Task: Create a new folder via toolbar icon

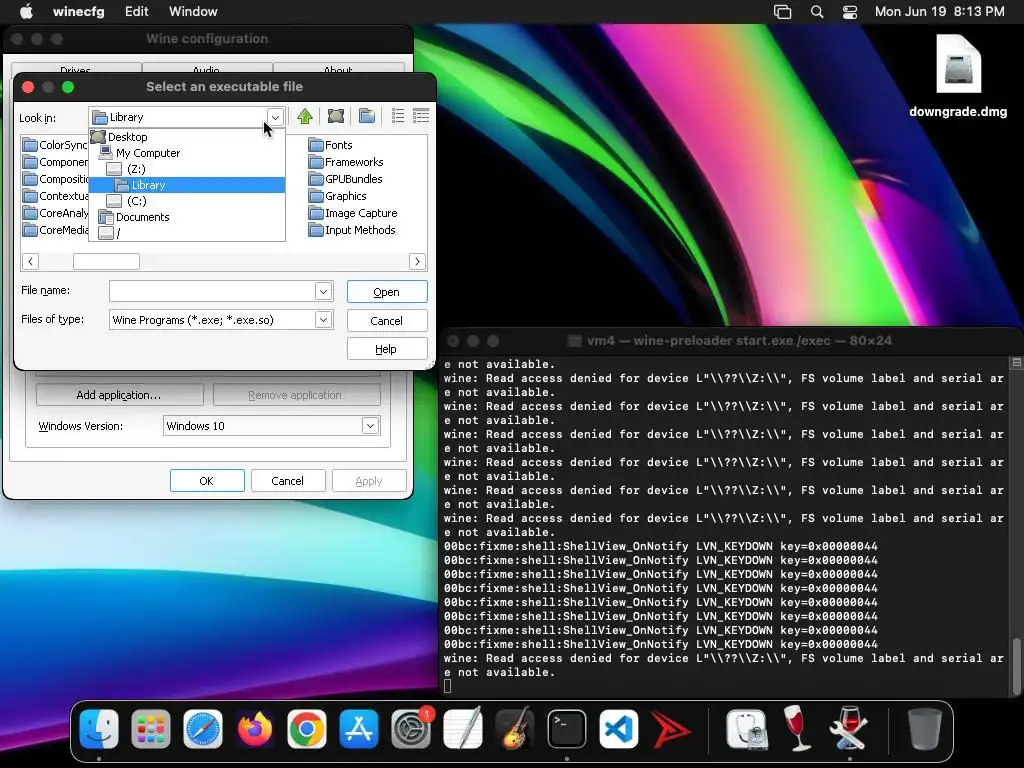Action: tap(367, 116)
